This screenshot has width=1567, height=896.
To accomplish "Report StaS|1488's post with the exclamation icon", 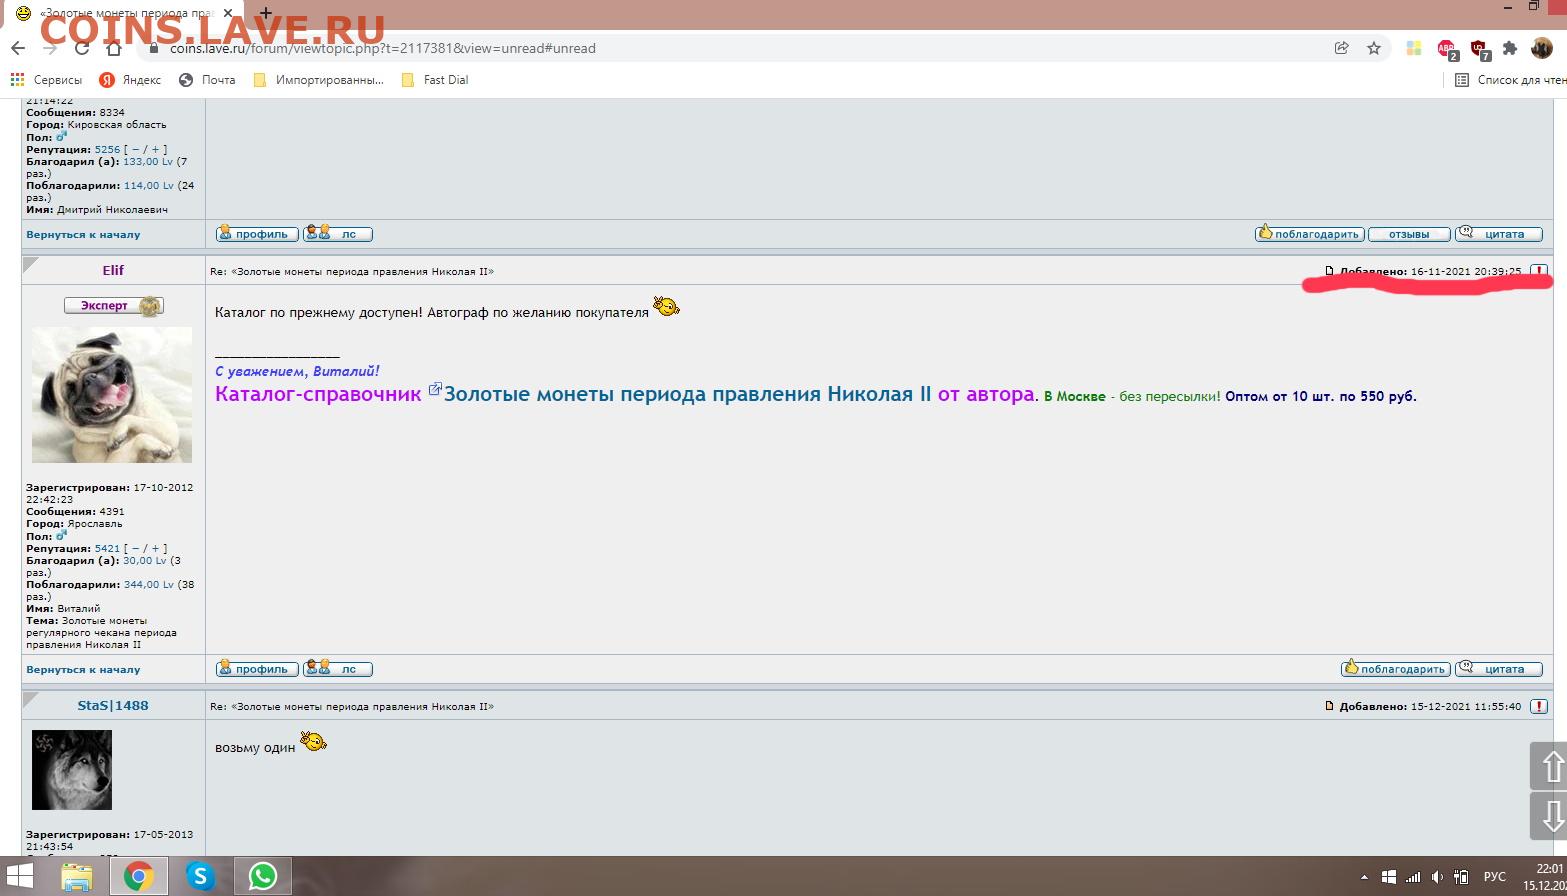I will [1539, 706].
